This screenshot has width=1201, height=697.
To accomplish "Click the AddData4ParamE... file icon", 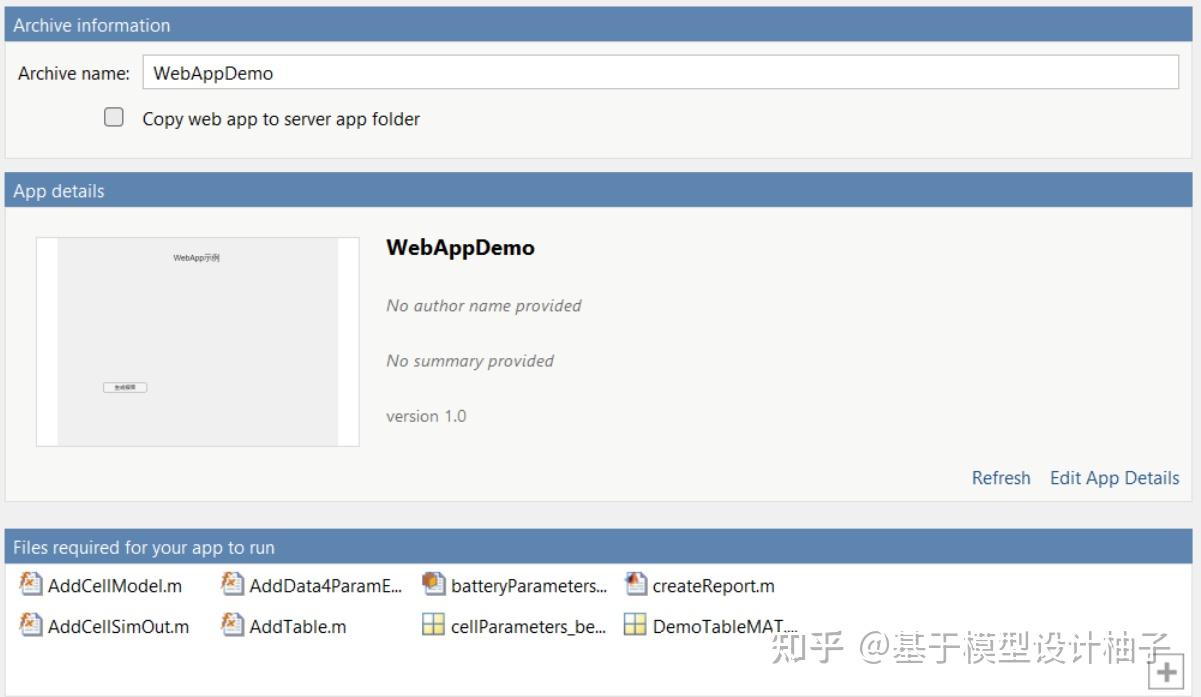I will click(233, 584).
